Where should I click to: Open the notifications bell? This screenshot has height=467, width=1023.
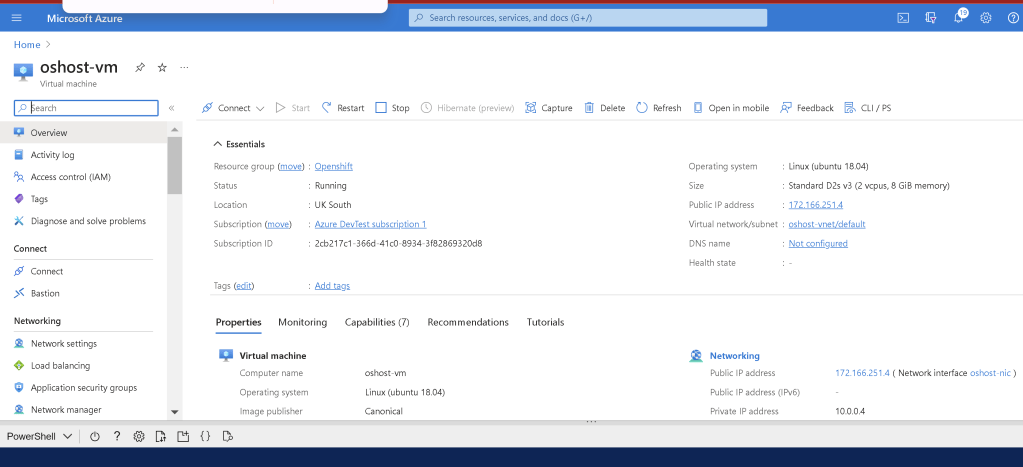pyautogui.click(x=958, y=18)
